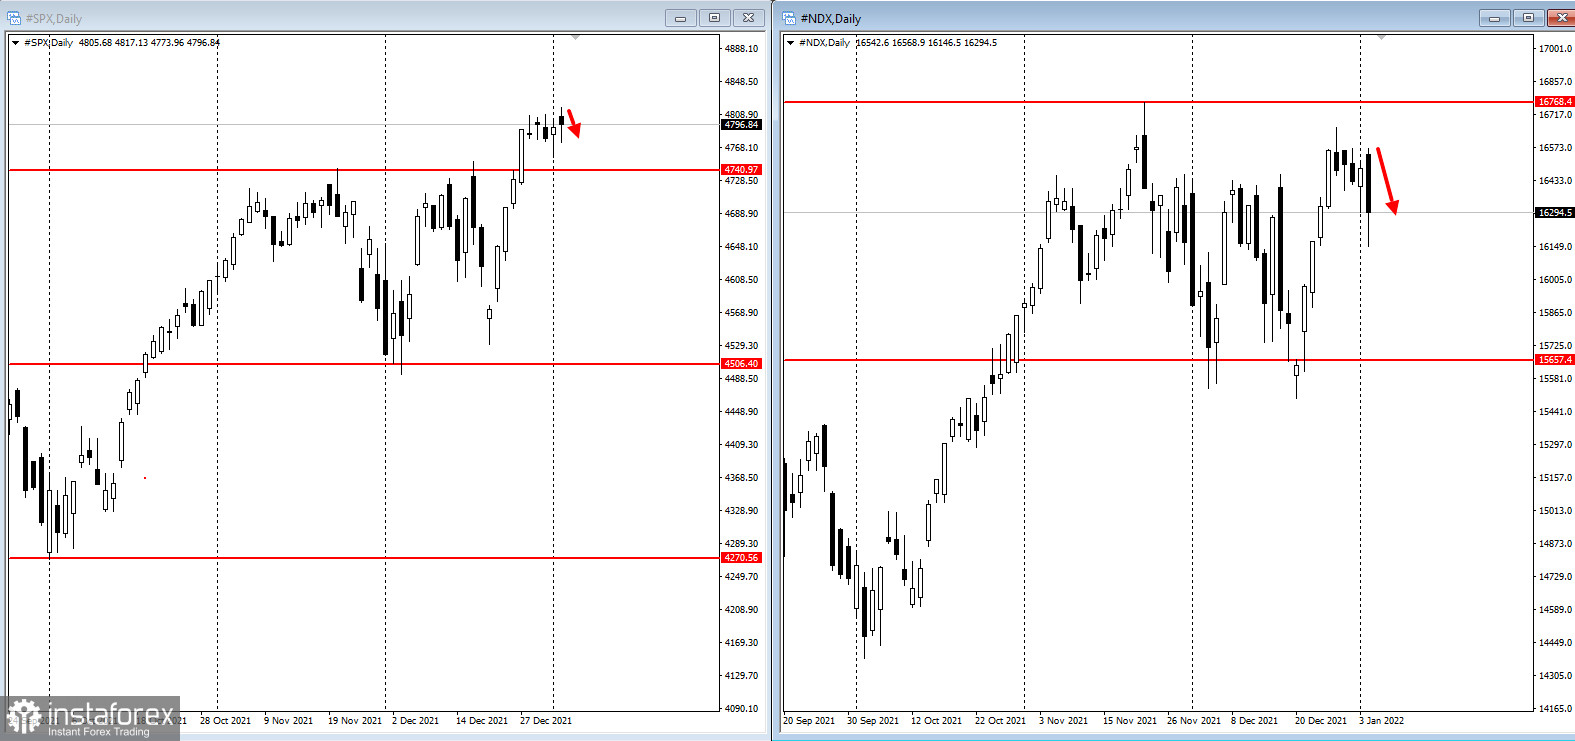Click the #SPX,Daily window title icon
This screenshot has height=741, width=1575.
coord(14,18)
